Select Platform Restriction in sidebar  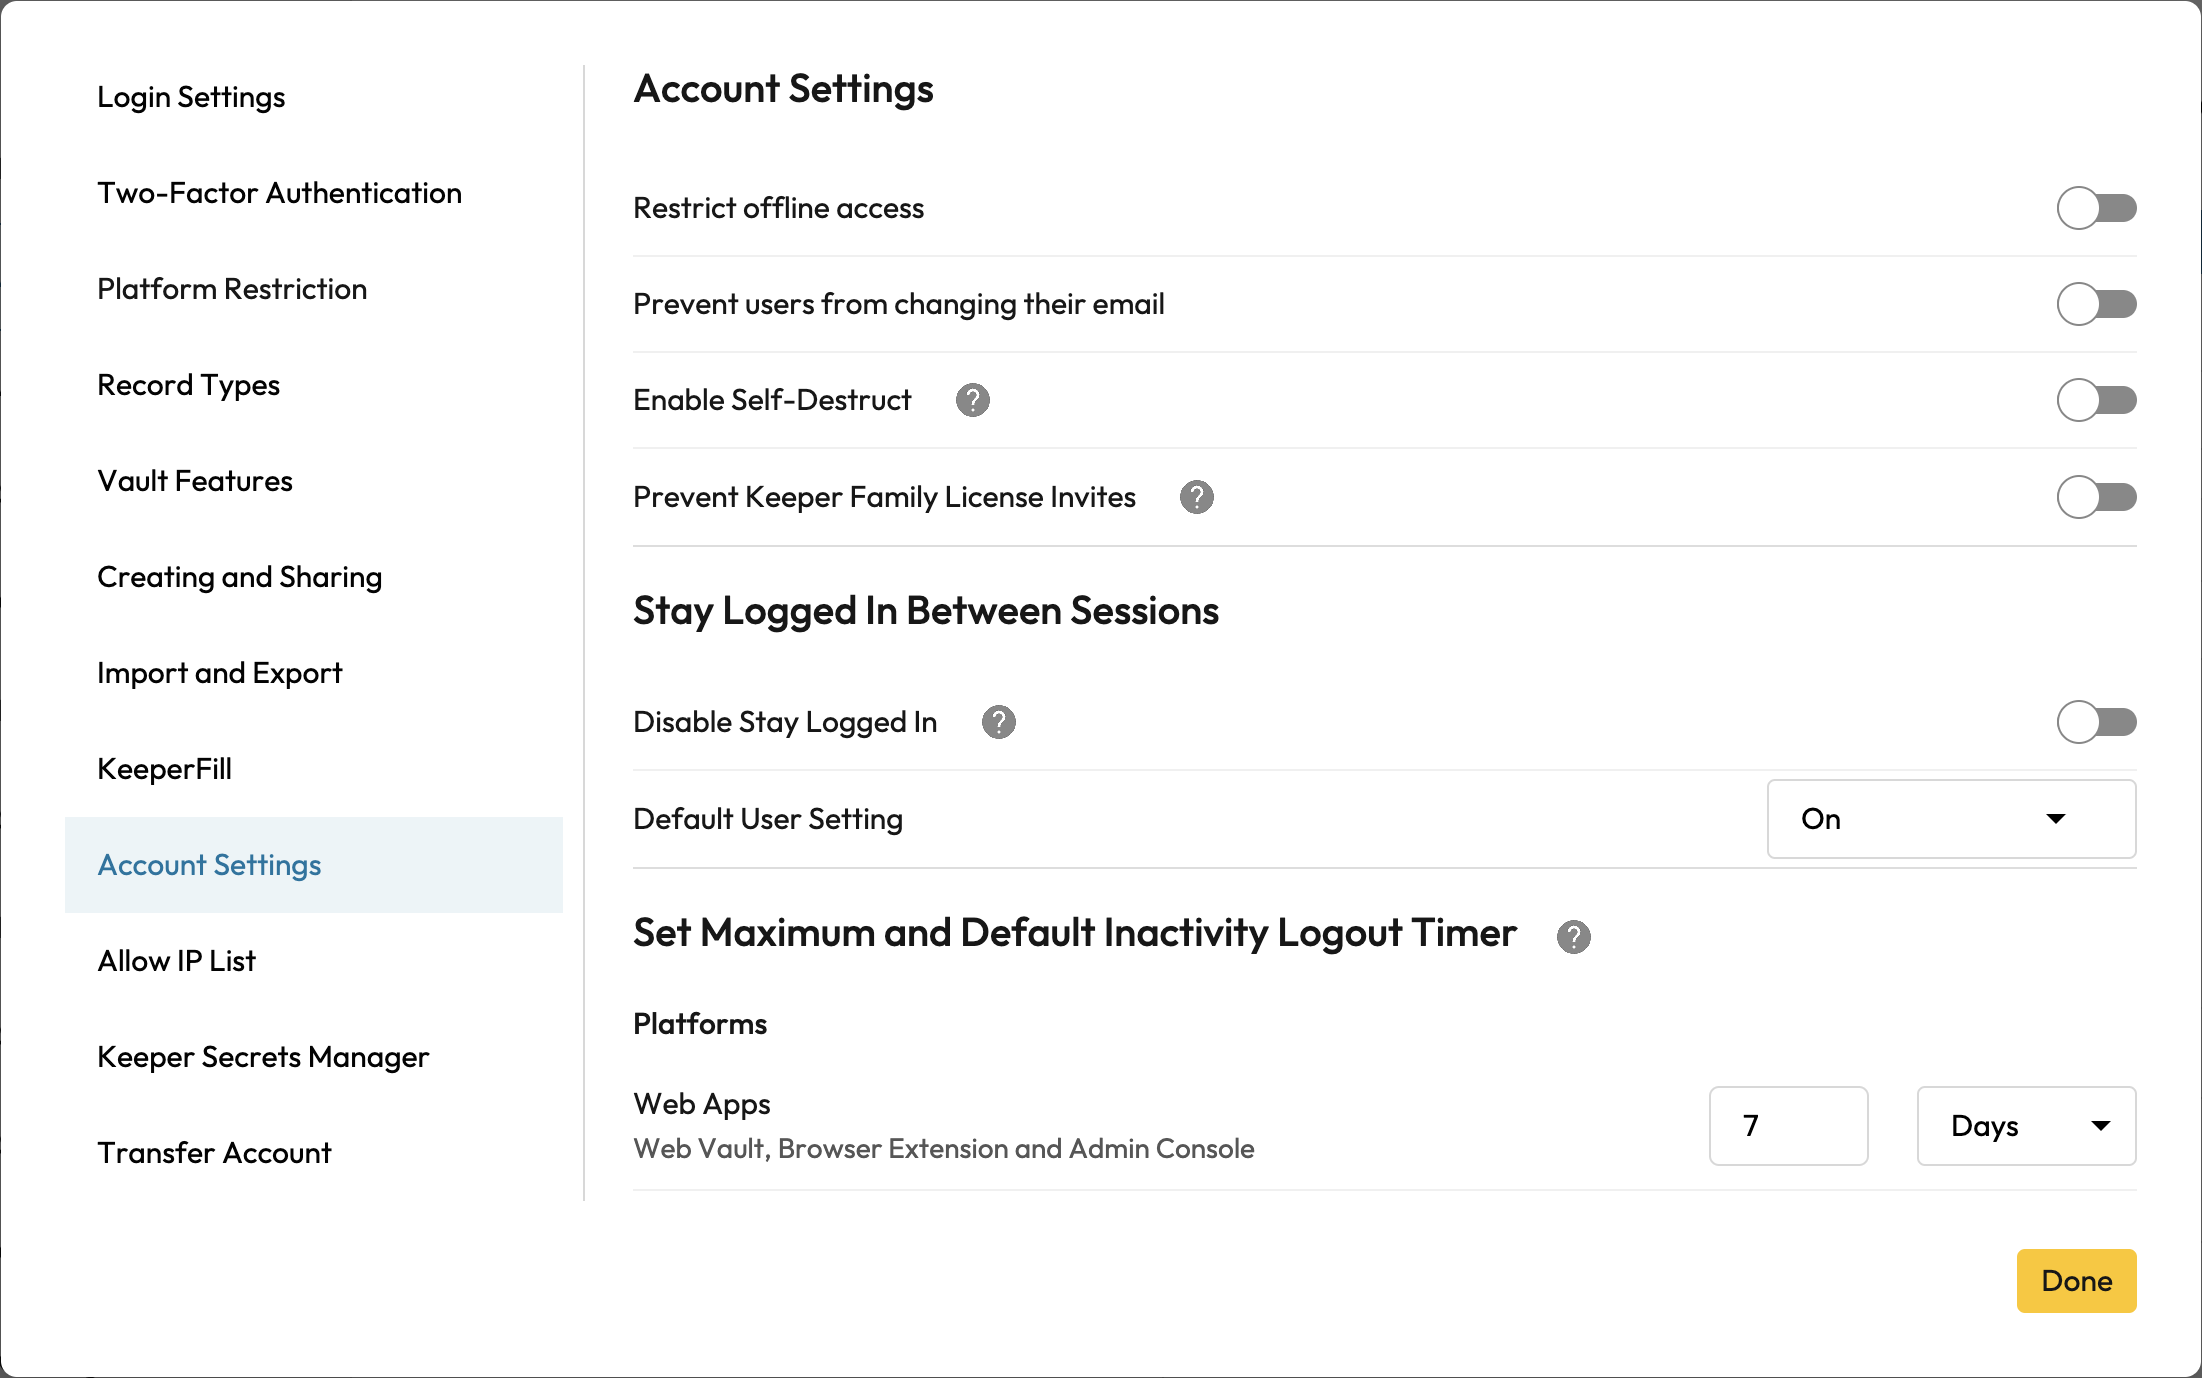tap(232, 289)
